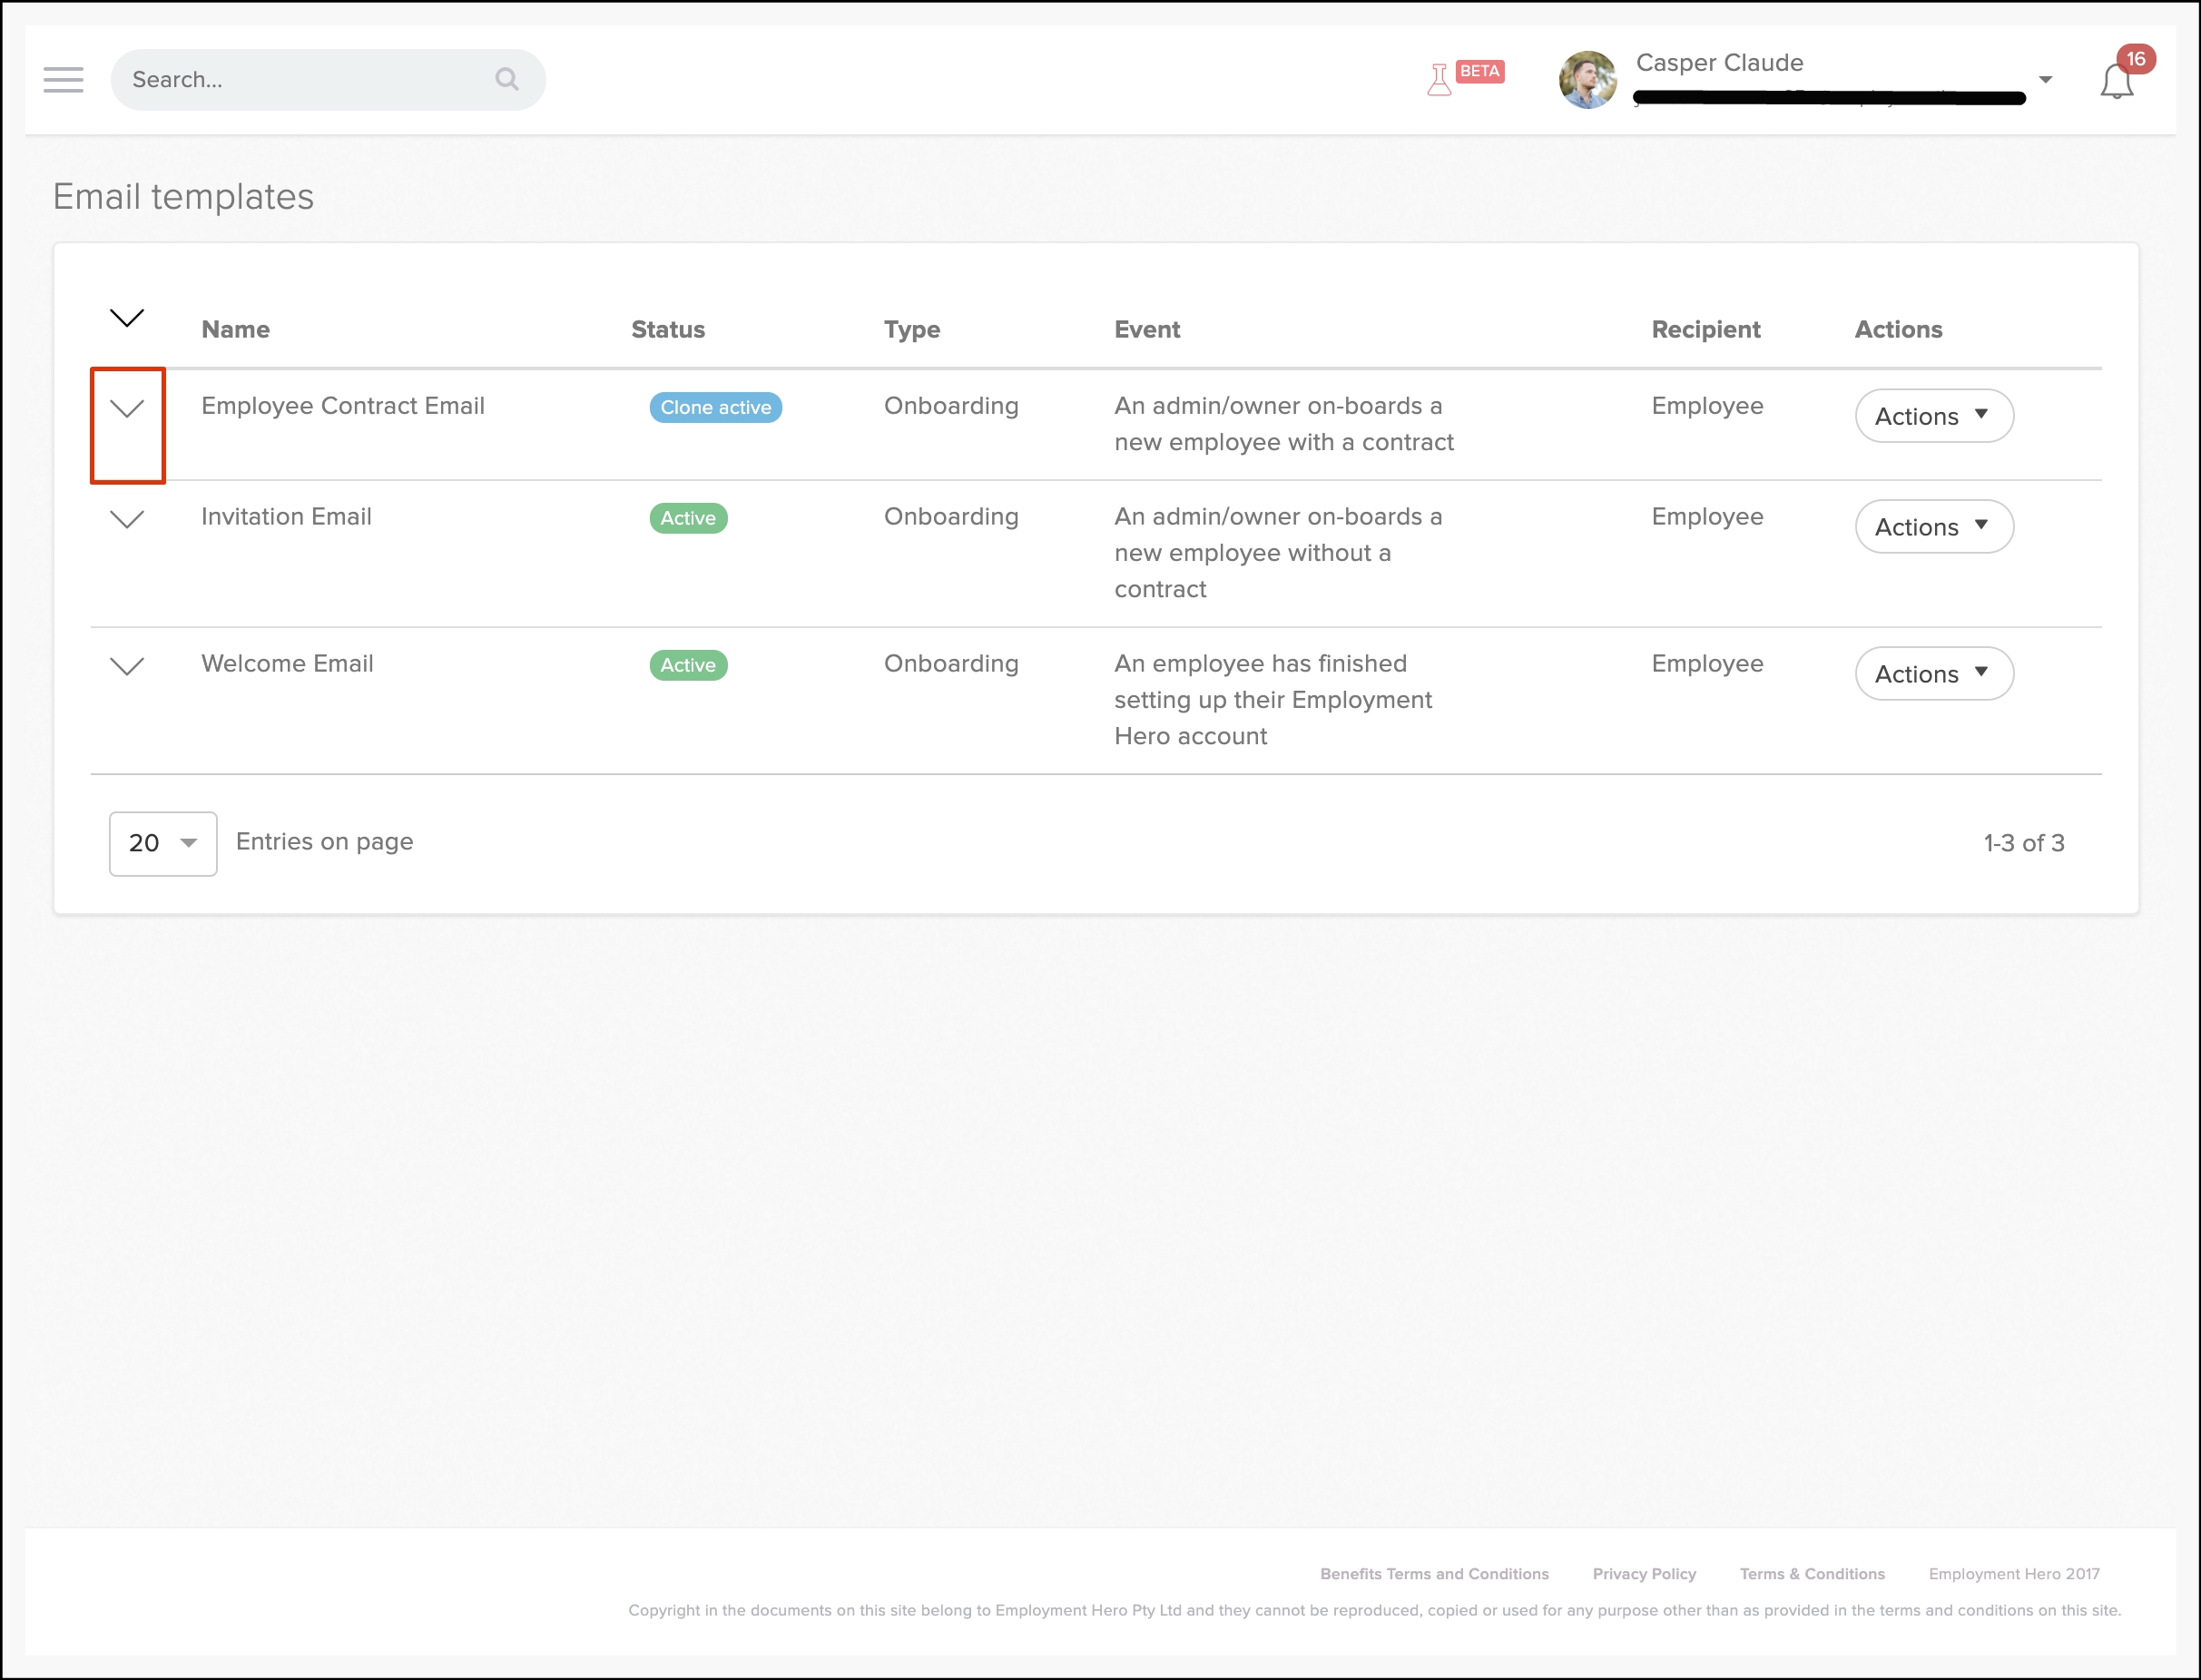
Task: Click the Clone active status badge
Action: point(715,408)
